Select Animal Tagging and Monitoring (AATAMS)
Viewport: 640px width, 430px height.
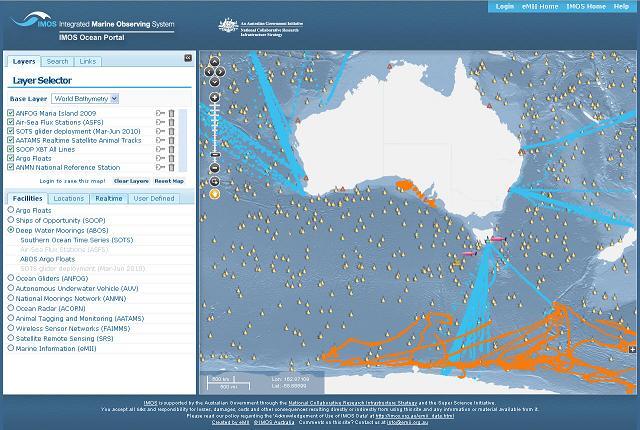tap(11, 317)
